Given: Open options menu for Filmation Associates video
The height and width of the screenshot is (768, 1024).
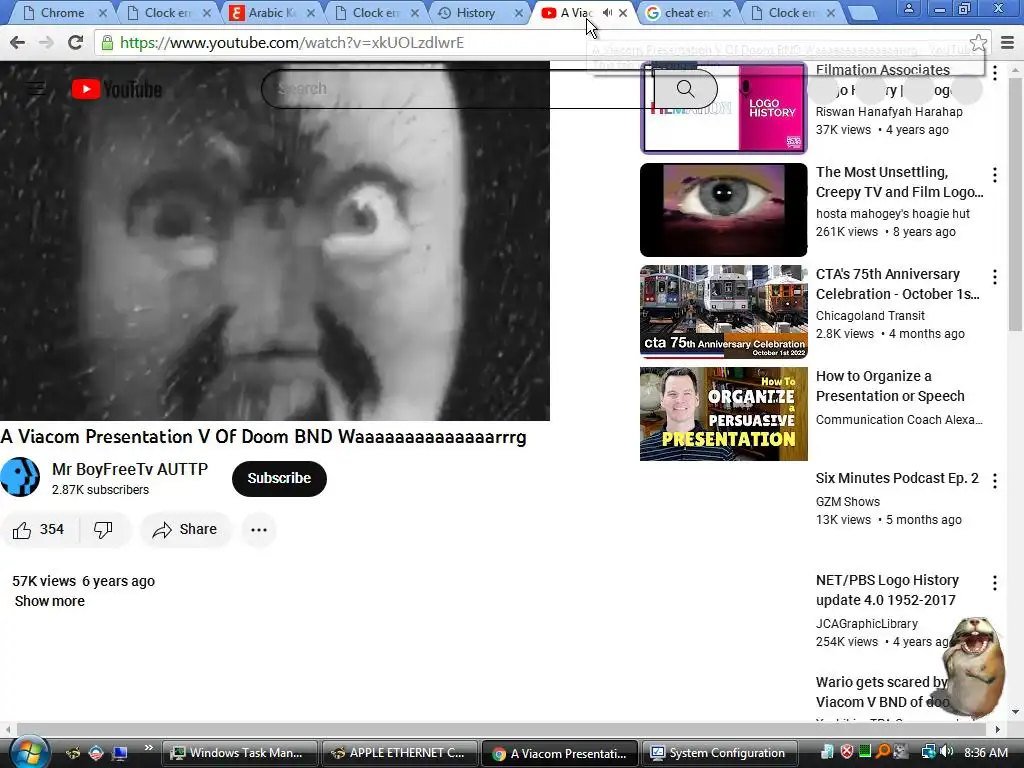Looking at the screenshot, I should pos(995,72).
